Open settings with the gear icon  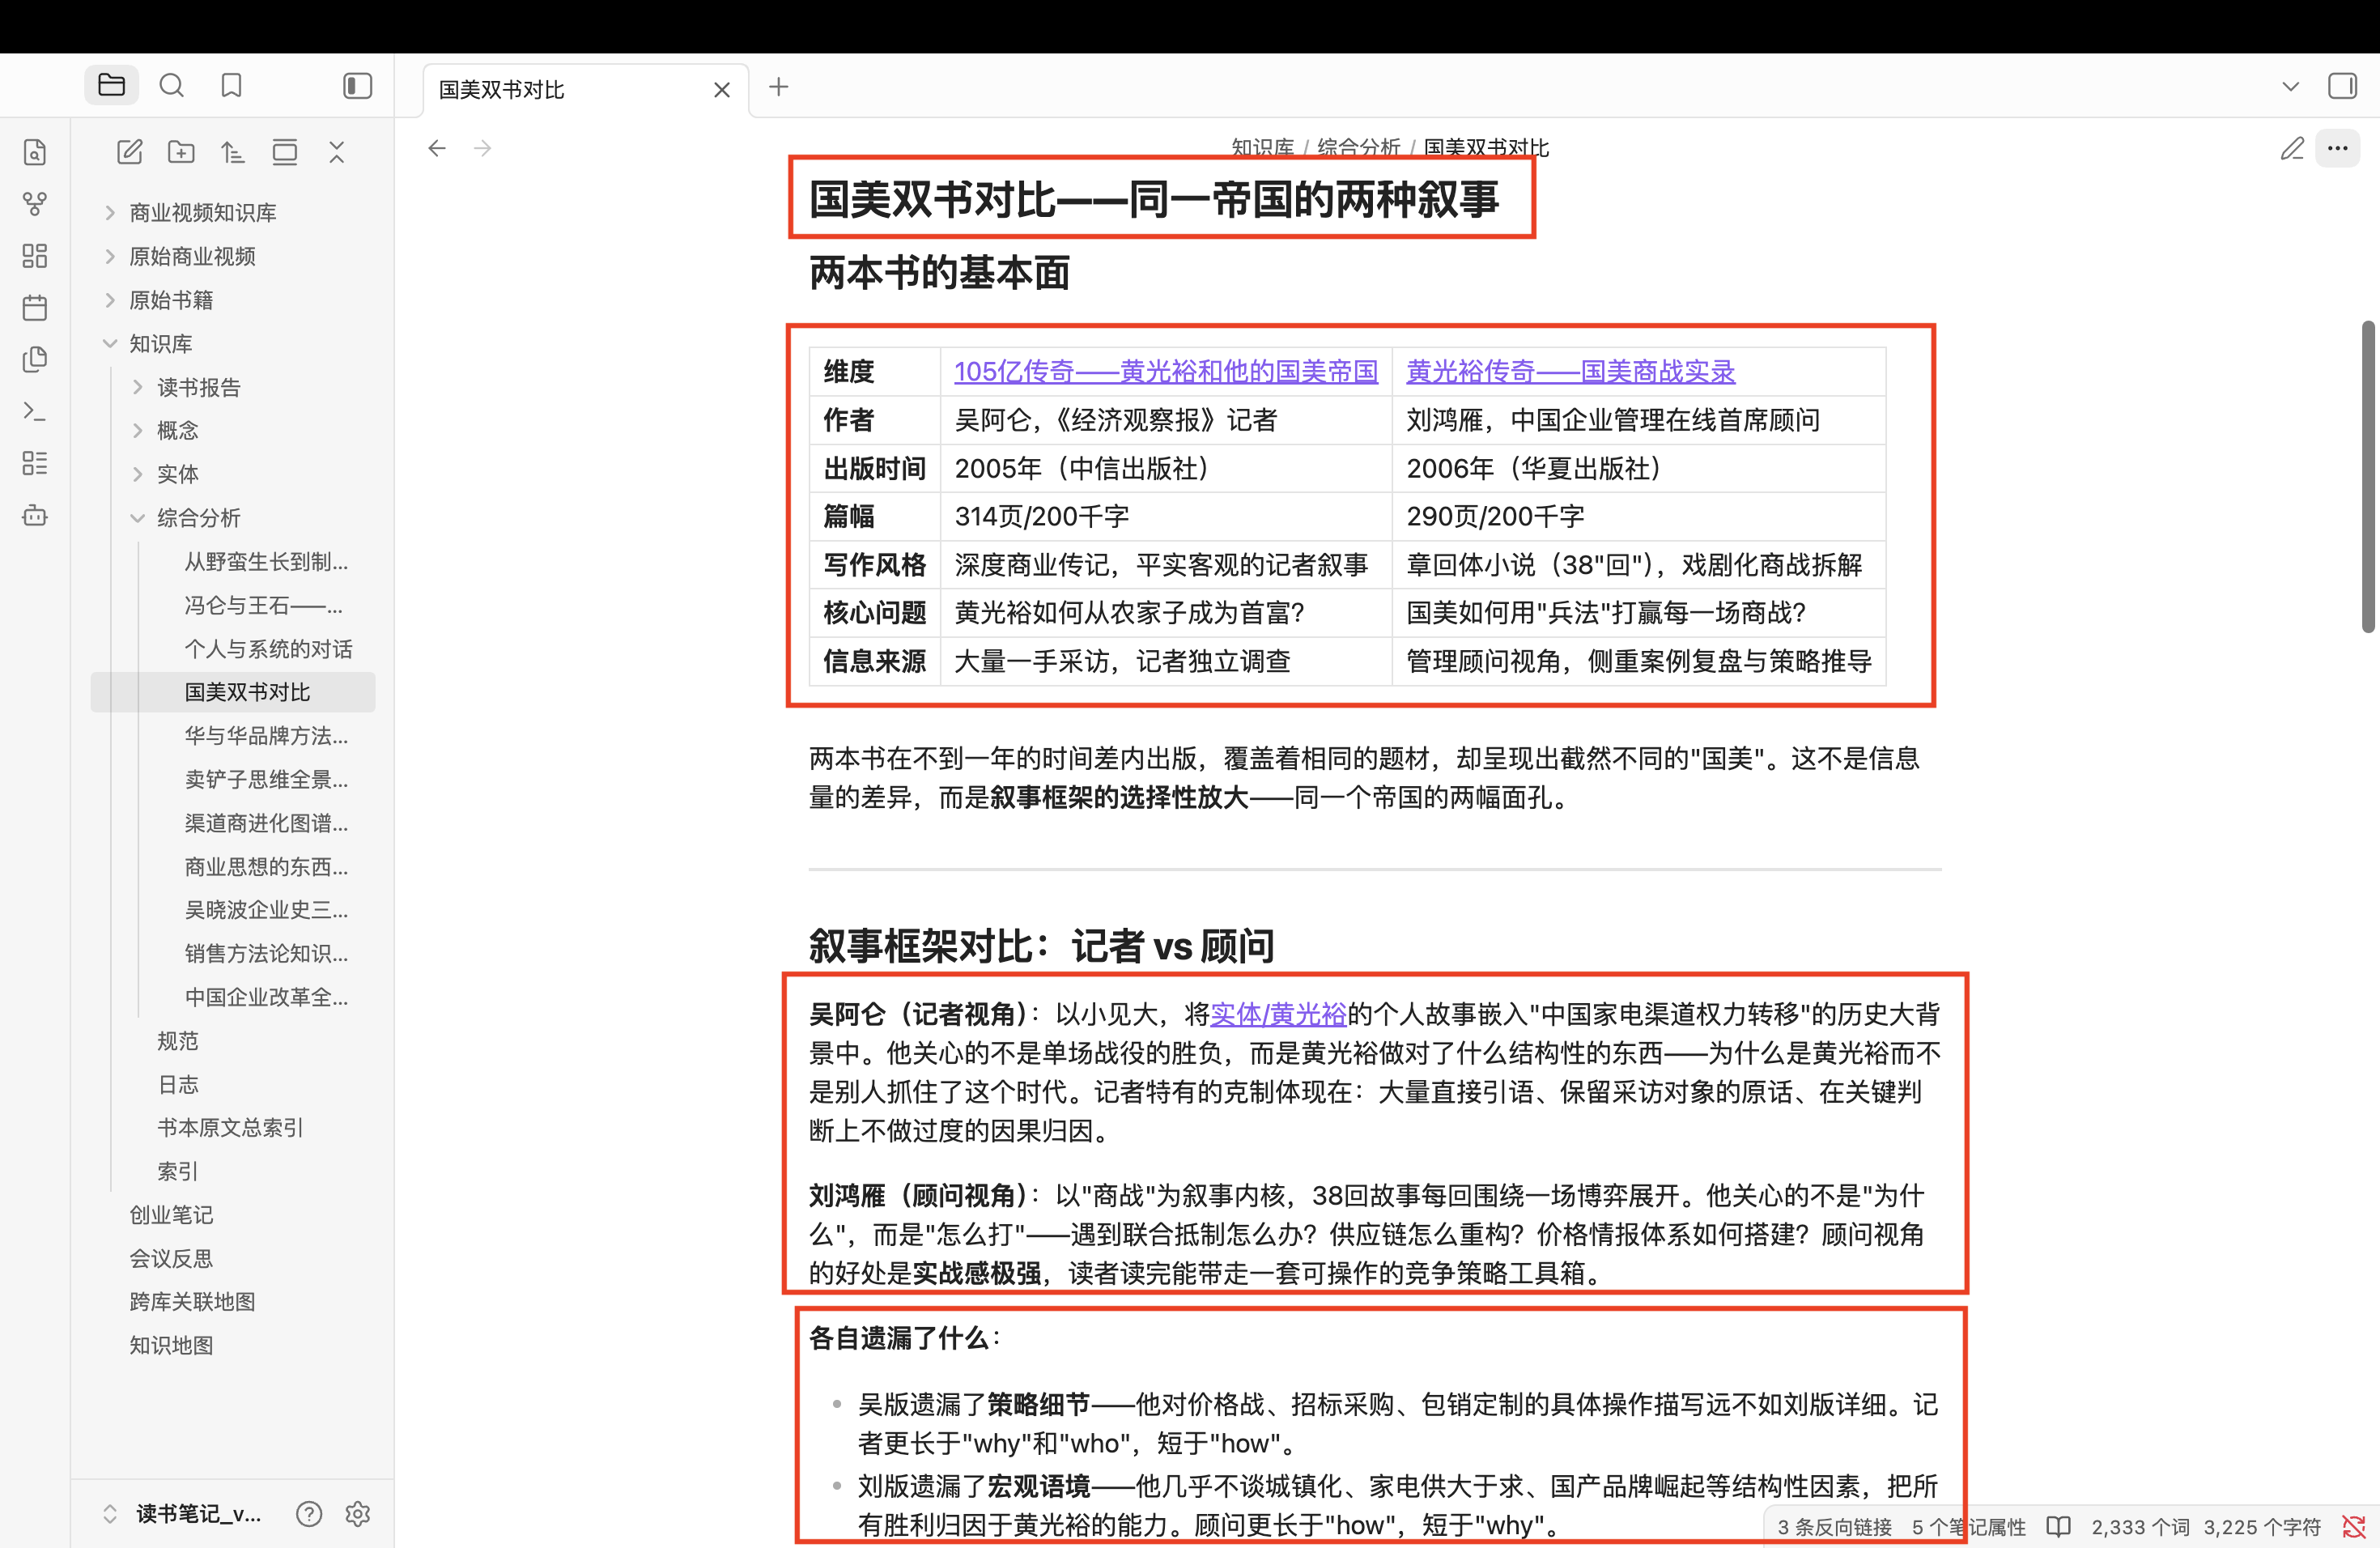[357, 1514]
